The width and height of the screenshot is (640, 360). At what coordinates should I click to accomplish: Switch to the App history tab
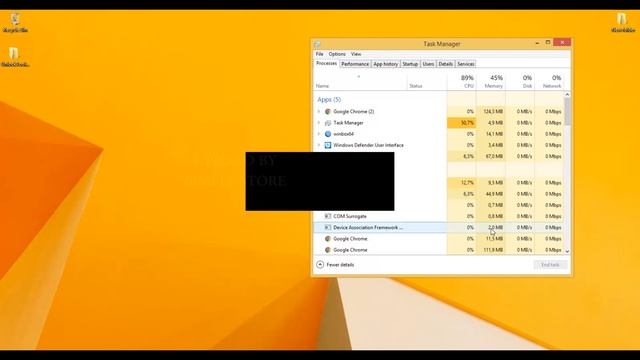coord(385,64)
